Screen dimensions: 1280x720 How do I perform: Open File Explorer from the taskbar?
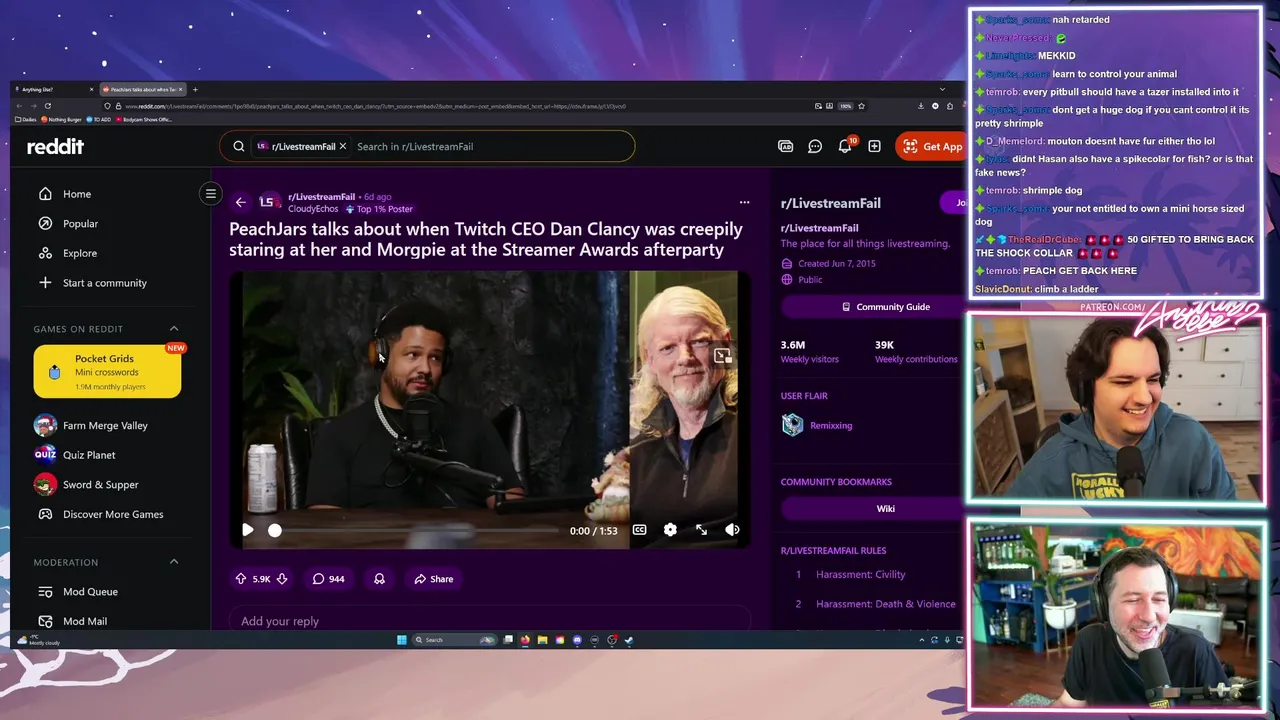[x=542, y=640]
